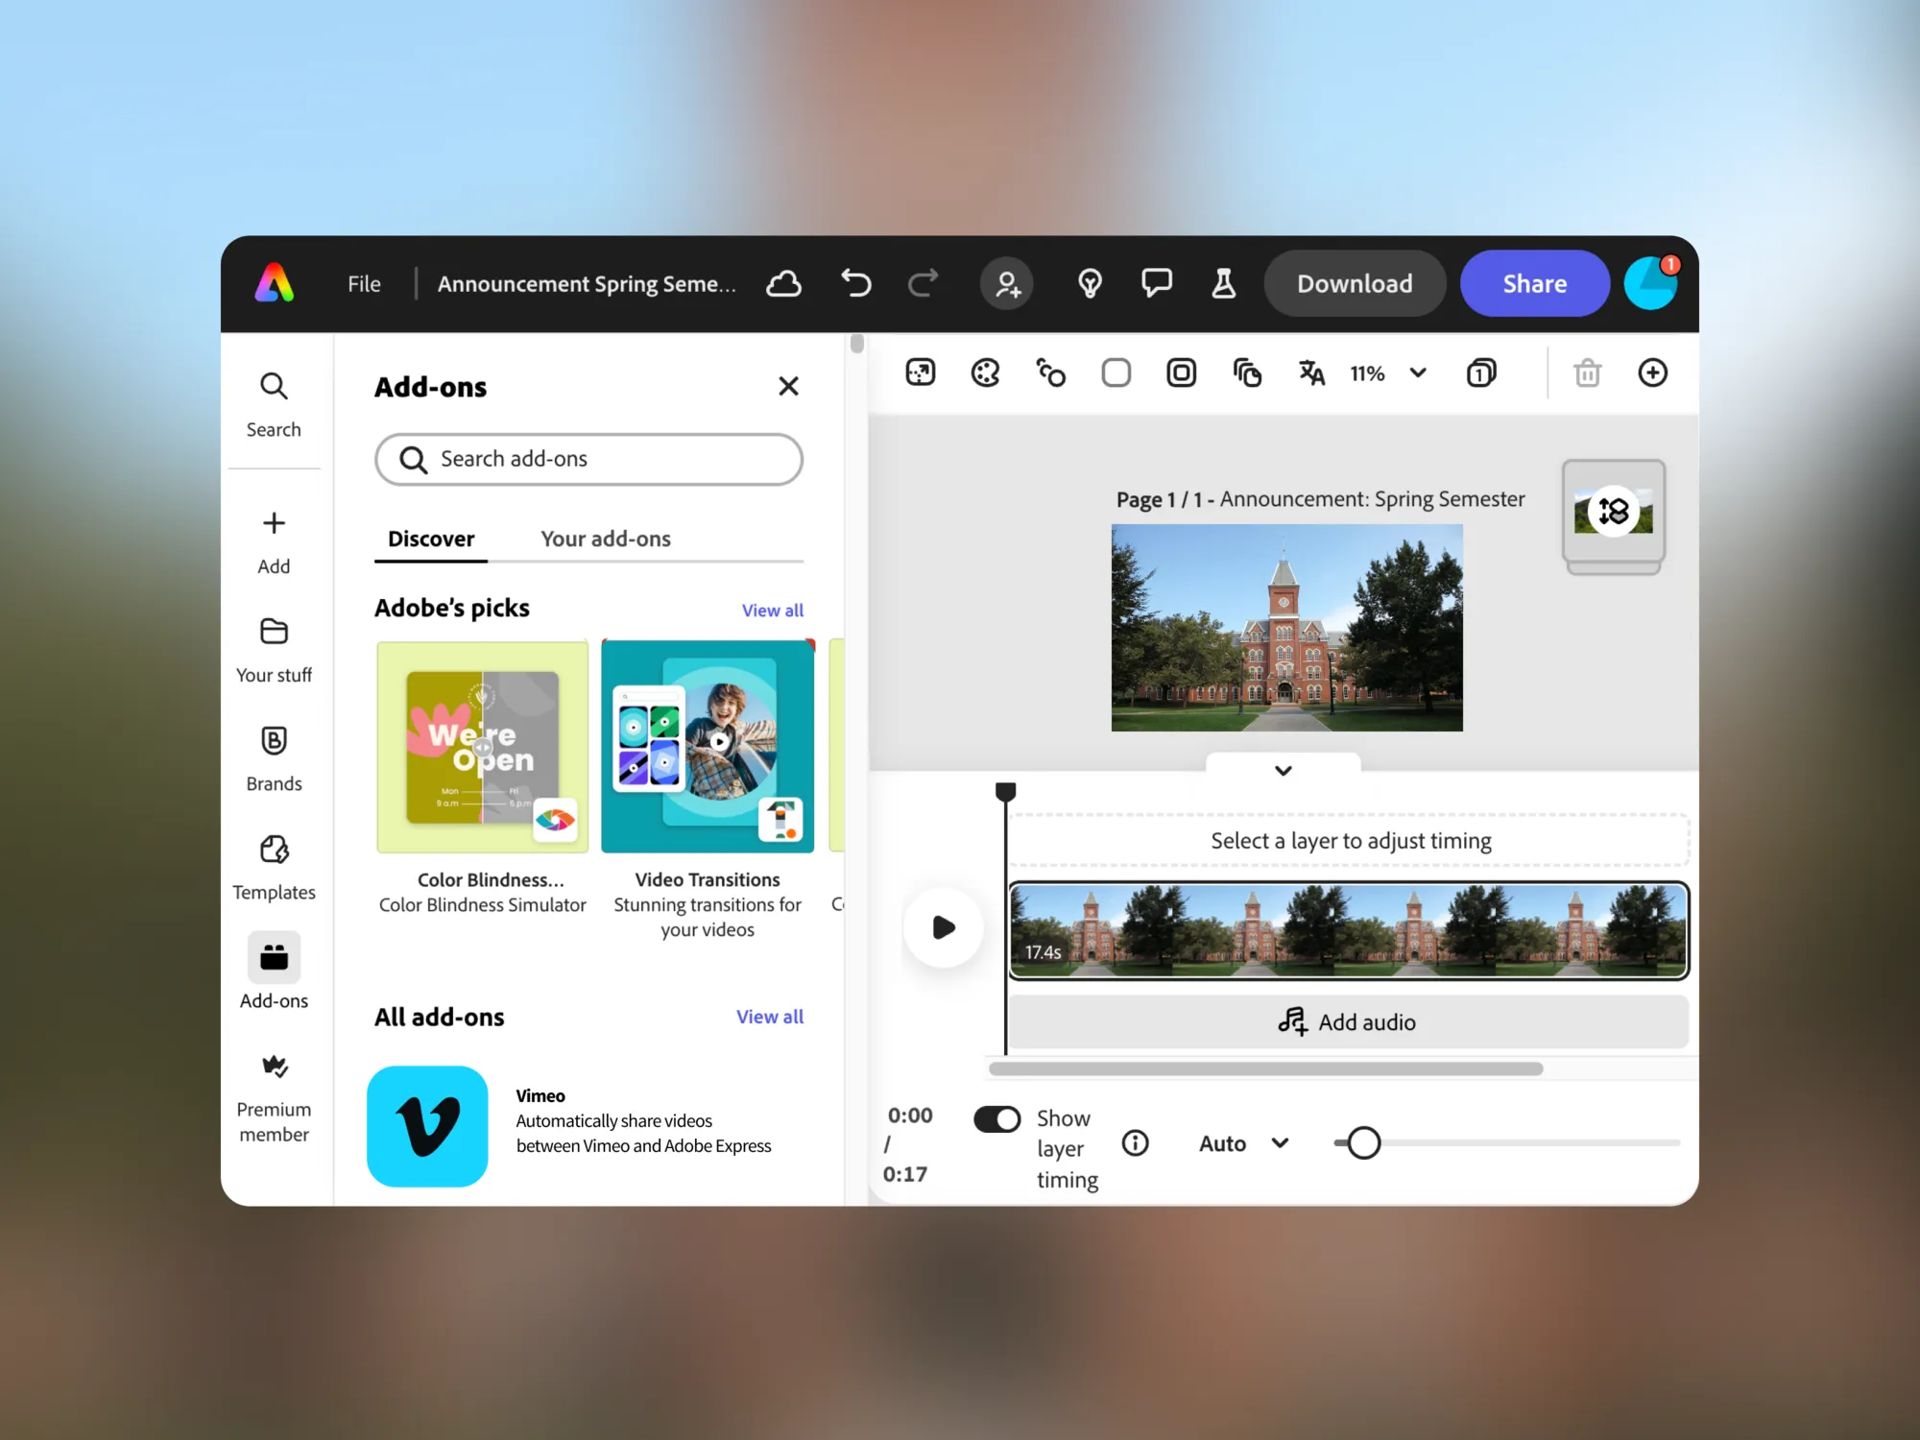Screen dimensions: 1920x1440
Task: Switch to Your add-ons tab
Action: click(x=605, y=539)
